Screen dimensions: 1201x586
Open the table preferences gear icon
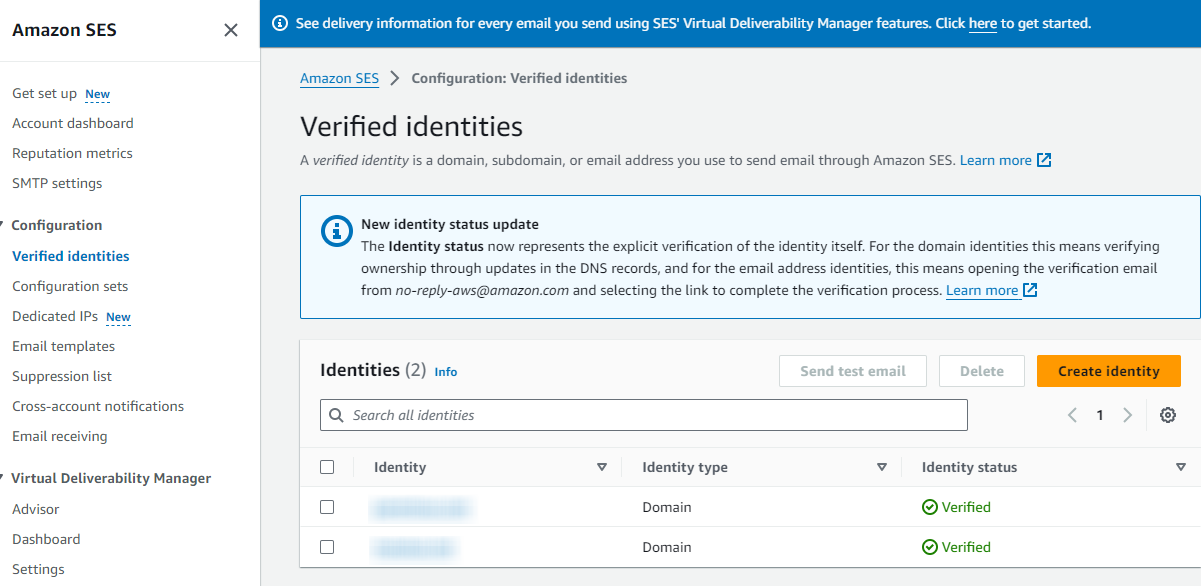(1167, 414)
